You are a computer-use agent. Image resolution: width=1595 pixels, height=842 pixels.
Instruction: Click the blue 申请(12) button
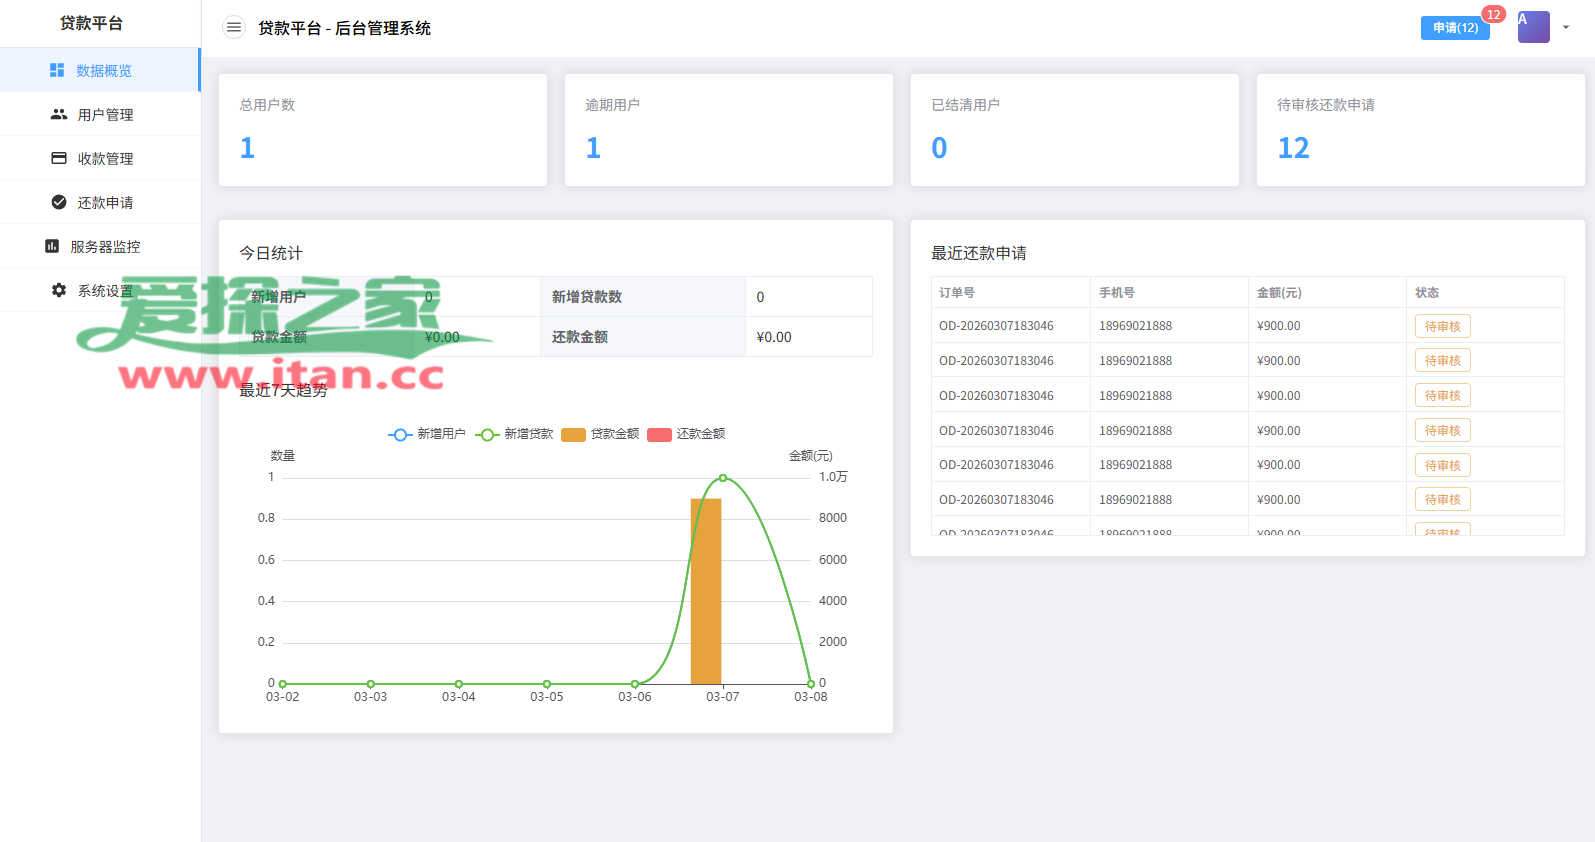point(1455,28)
